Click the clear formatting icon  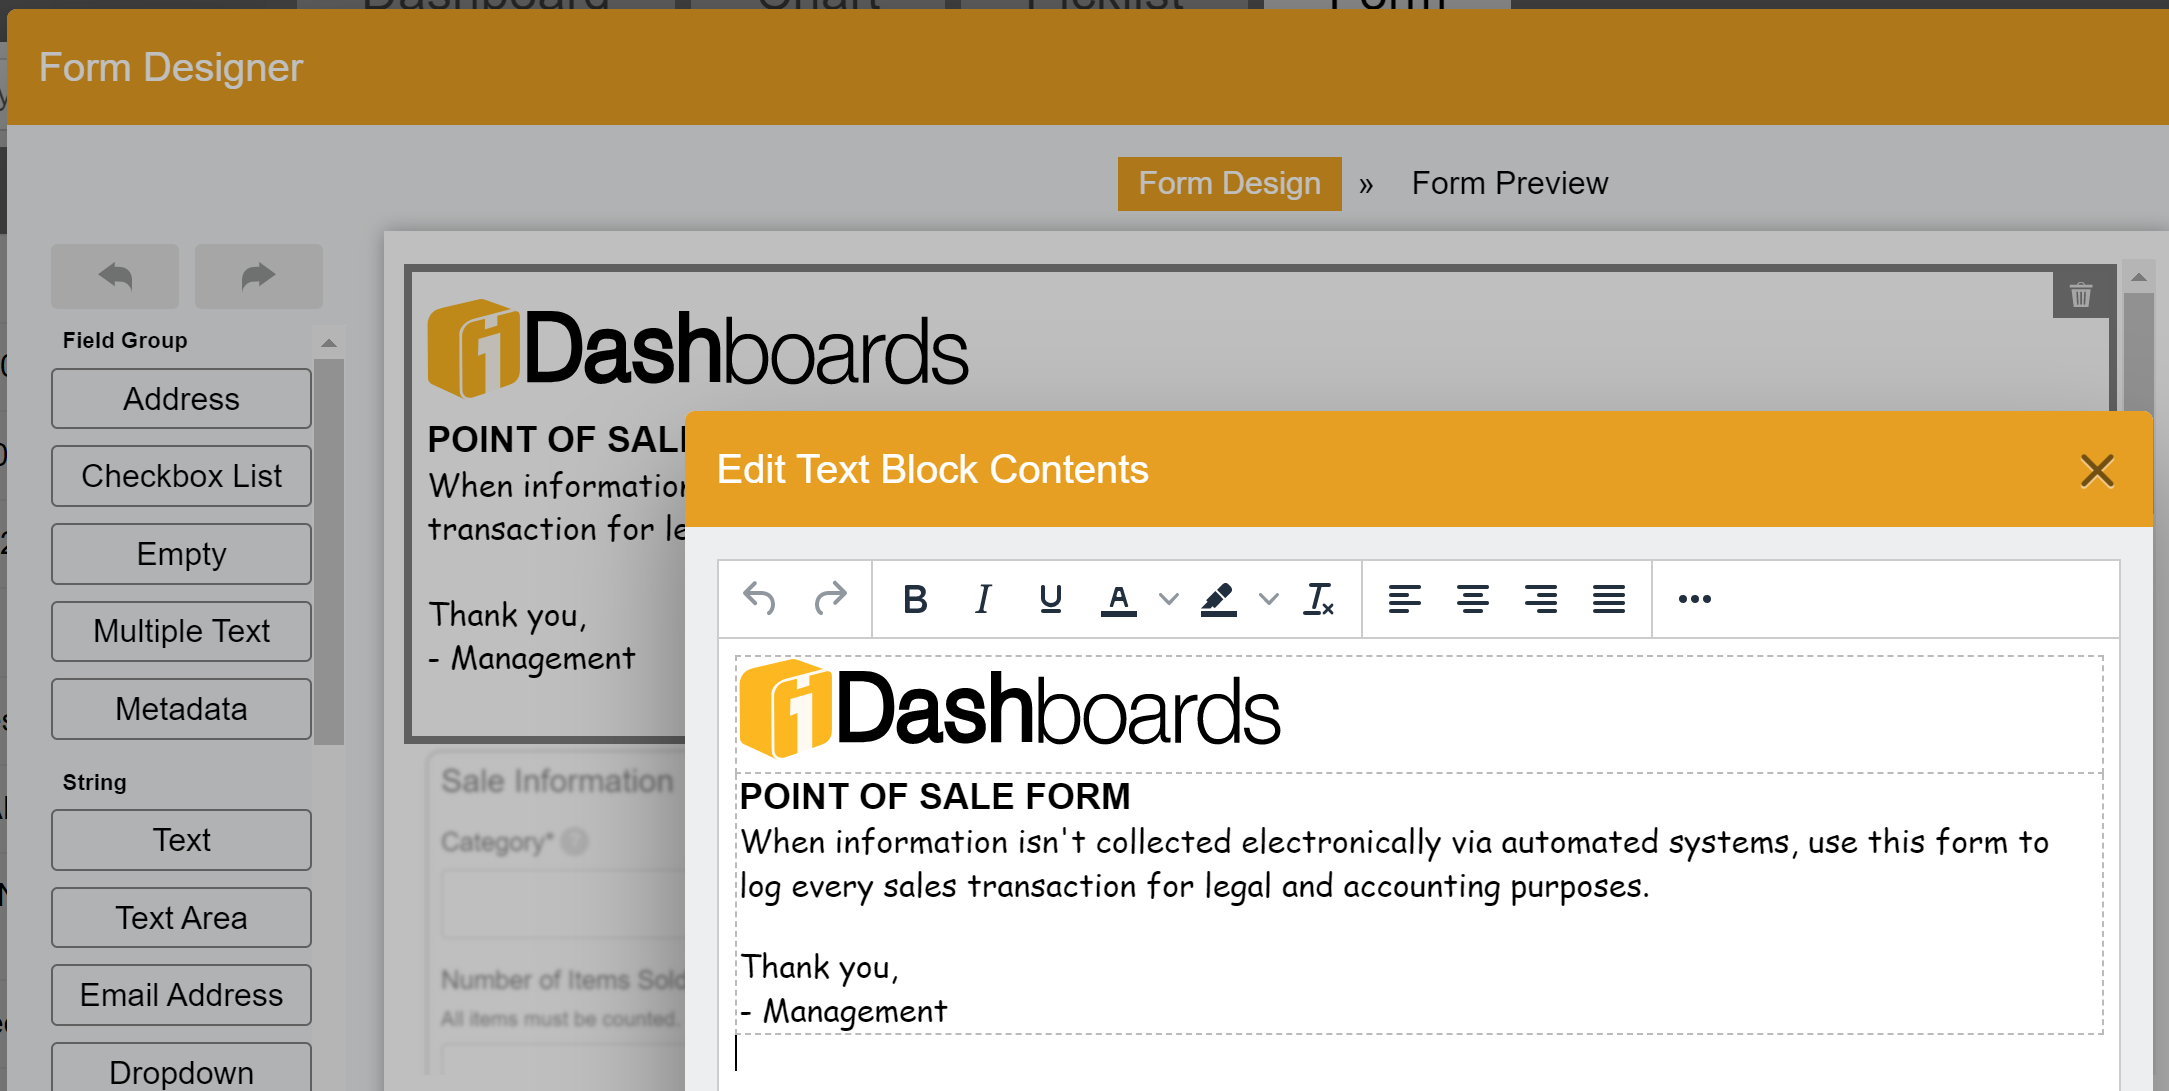(x=1319, y=599)
